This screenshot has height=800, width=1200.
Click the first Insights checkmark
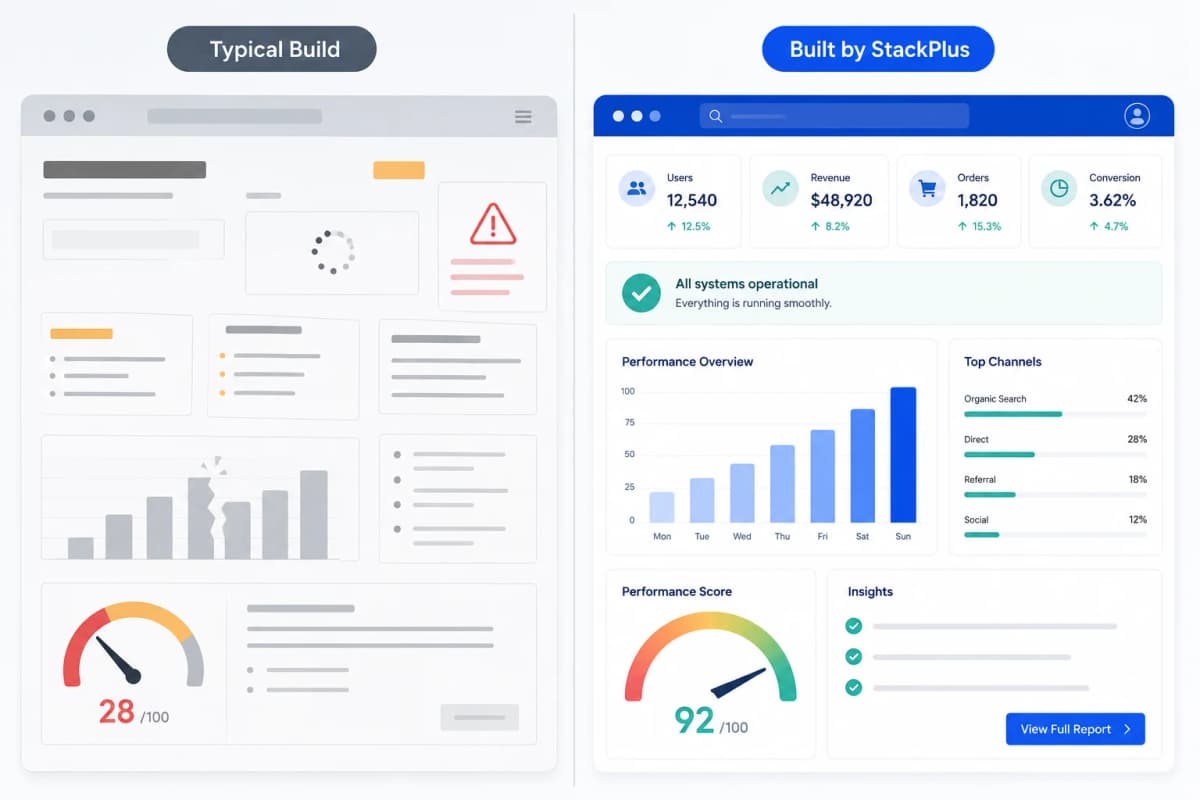[853, 626]
